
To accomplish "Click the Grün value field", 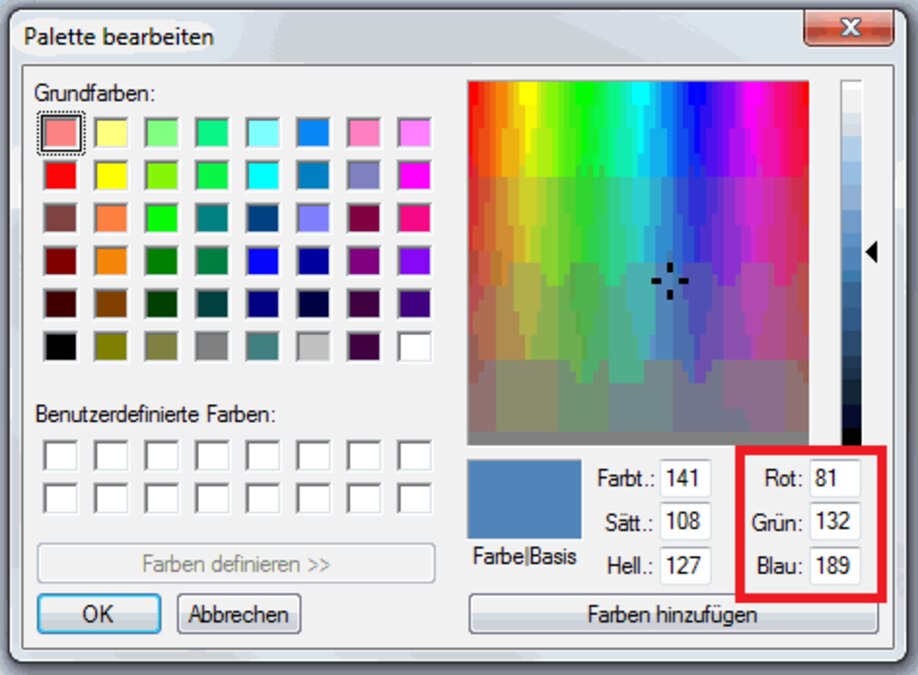I will [x=835, y=521].
